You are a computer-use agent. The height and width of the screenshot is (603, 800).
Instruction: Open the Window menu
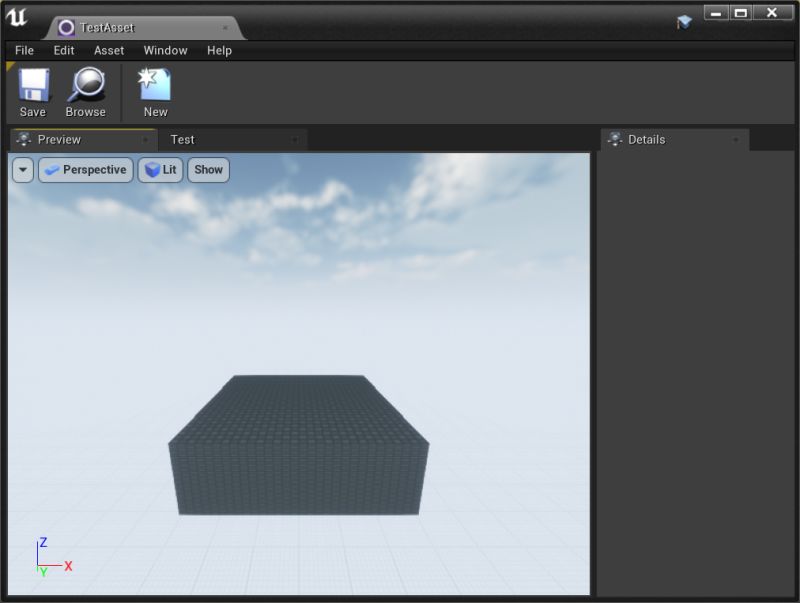(166, 50)
